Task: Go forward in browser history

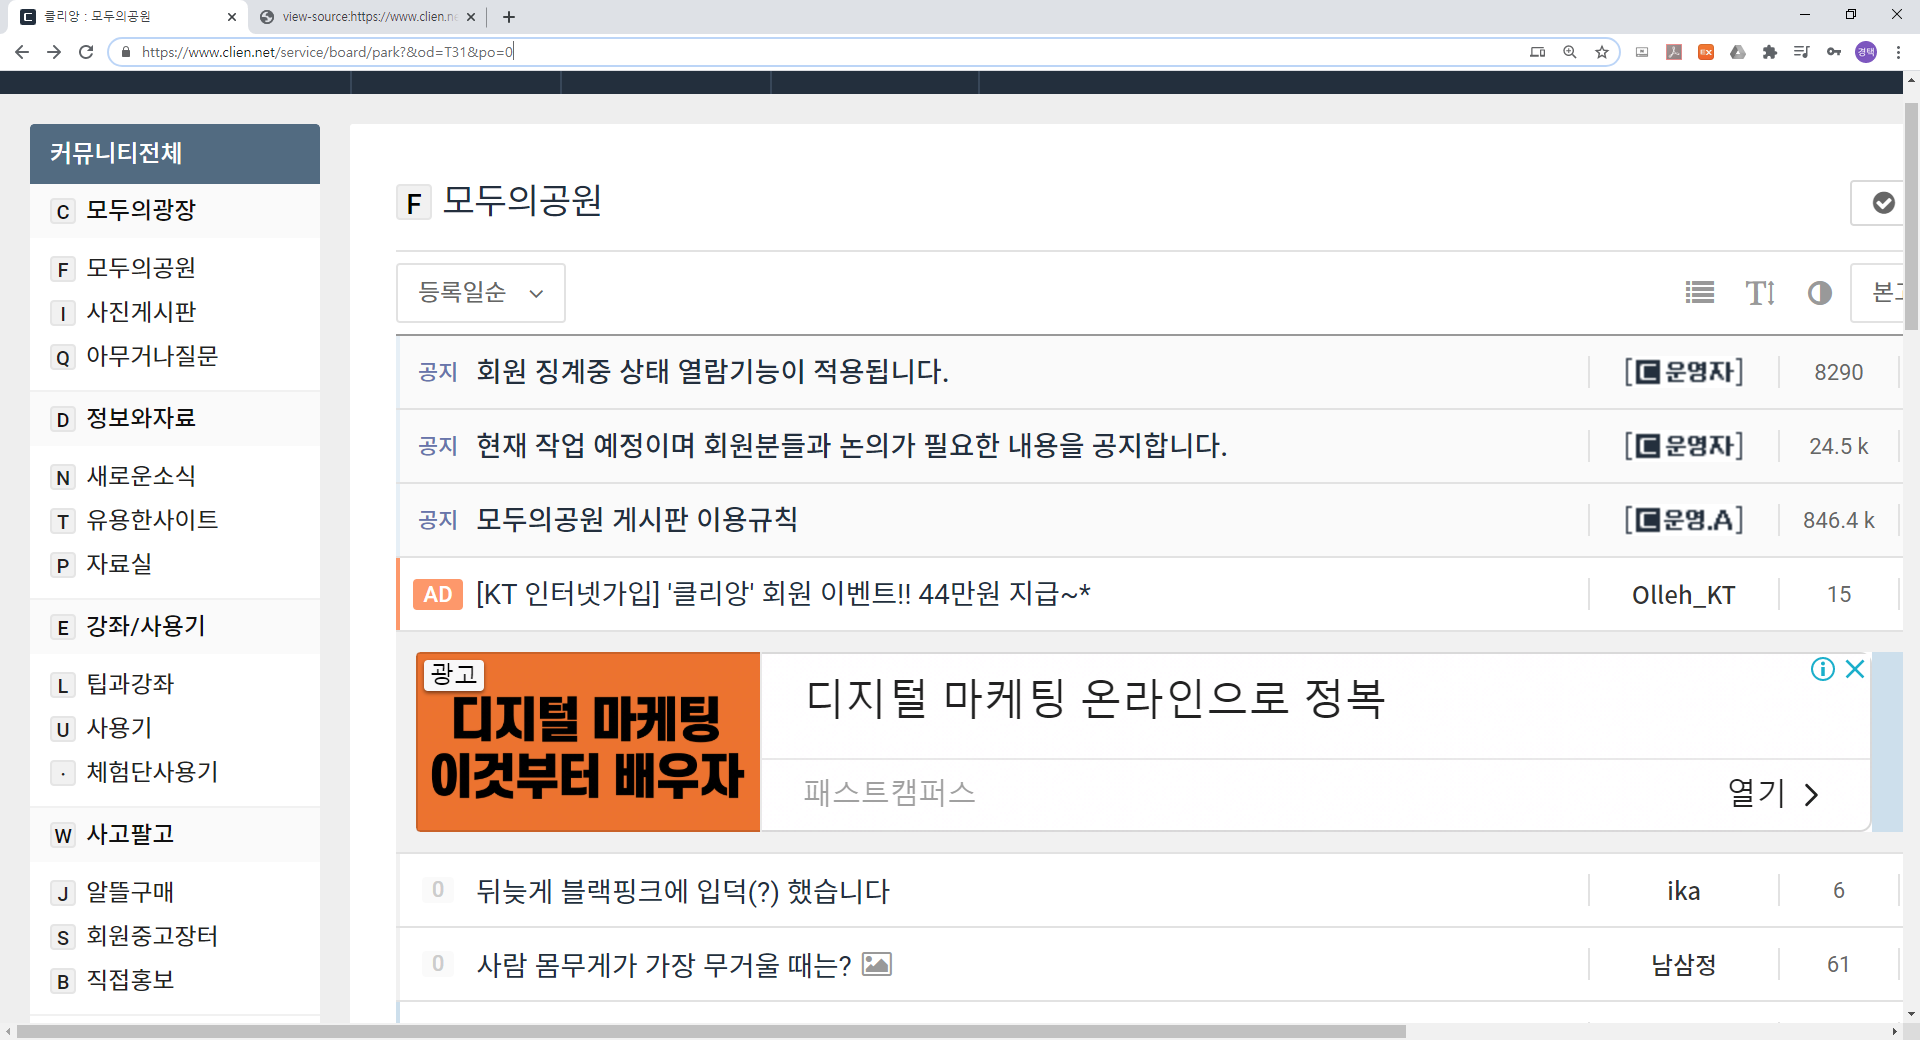Action: coord(54,52)
